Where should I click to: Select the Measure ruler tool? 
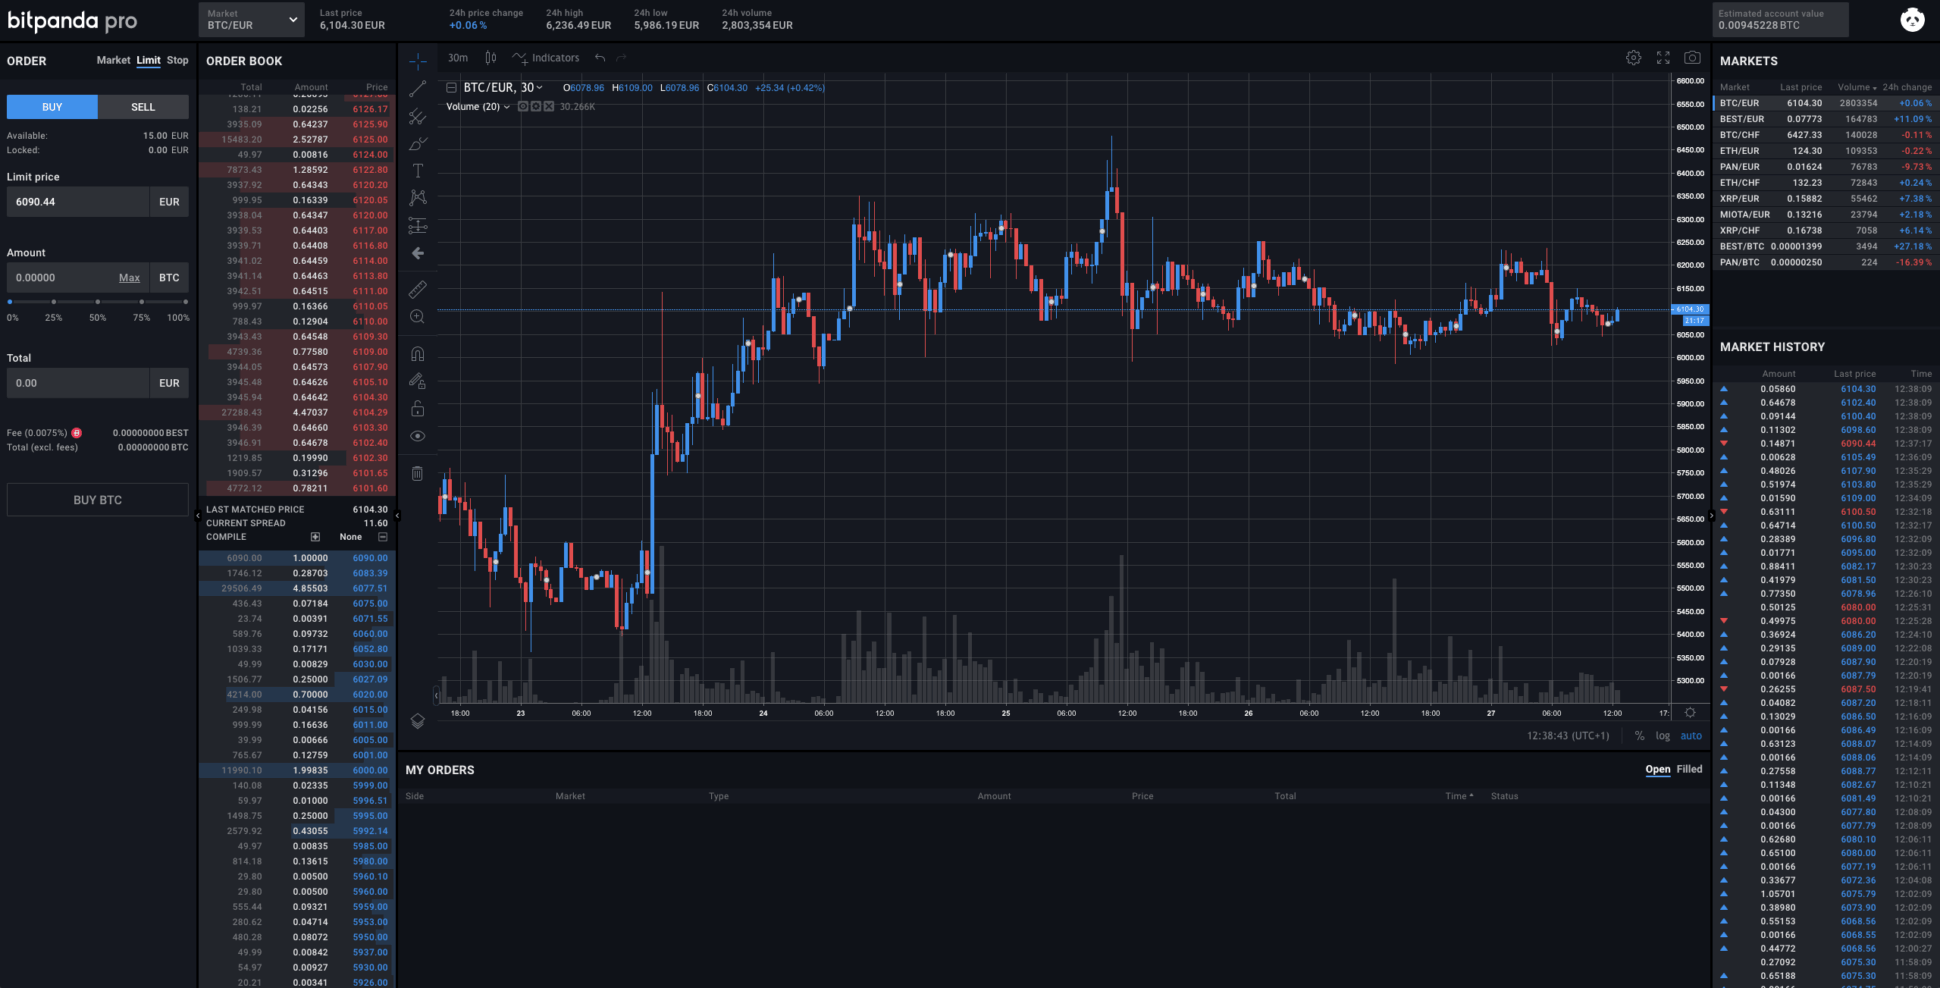(418, 289)
